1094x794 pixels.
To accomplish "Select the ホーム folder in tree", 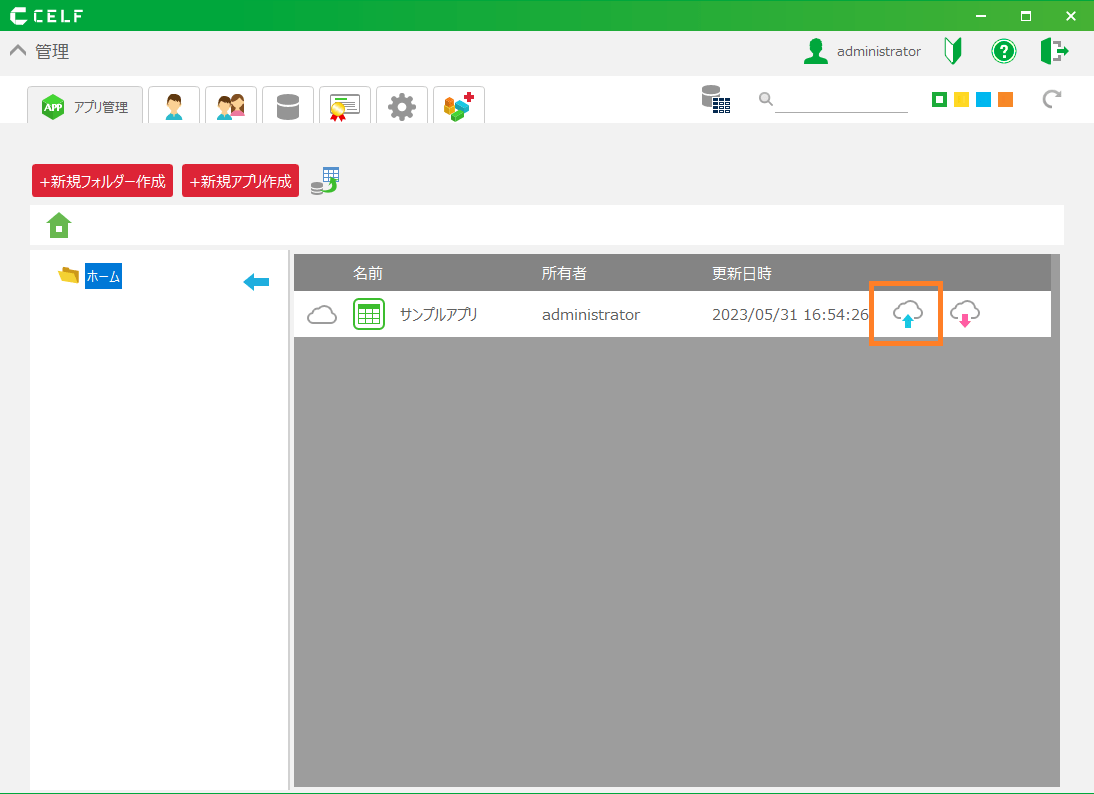I will [x=103, y=277].
